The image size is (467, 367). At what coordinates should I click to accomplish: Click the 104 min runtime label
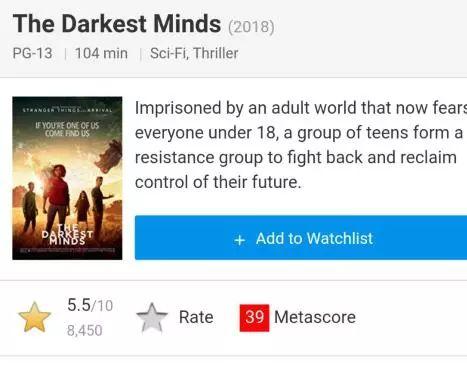tap(101, 53)
